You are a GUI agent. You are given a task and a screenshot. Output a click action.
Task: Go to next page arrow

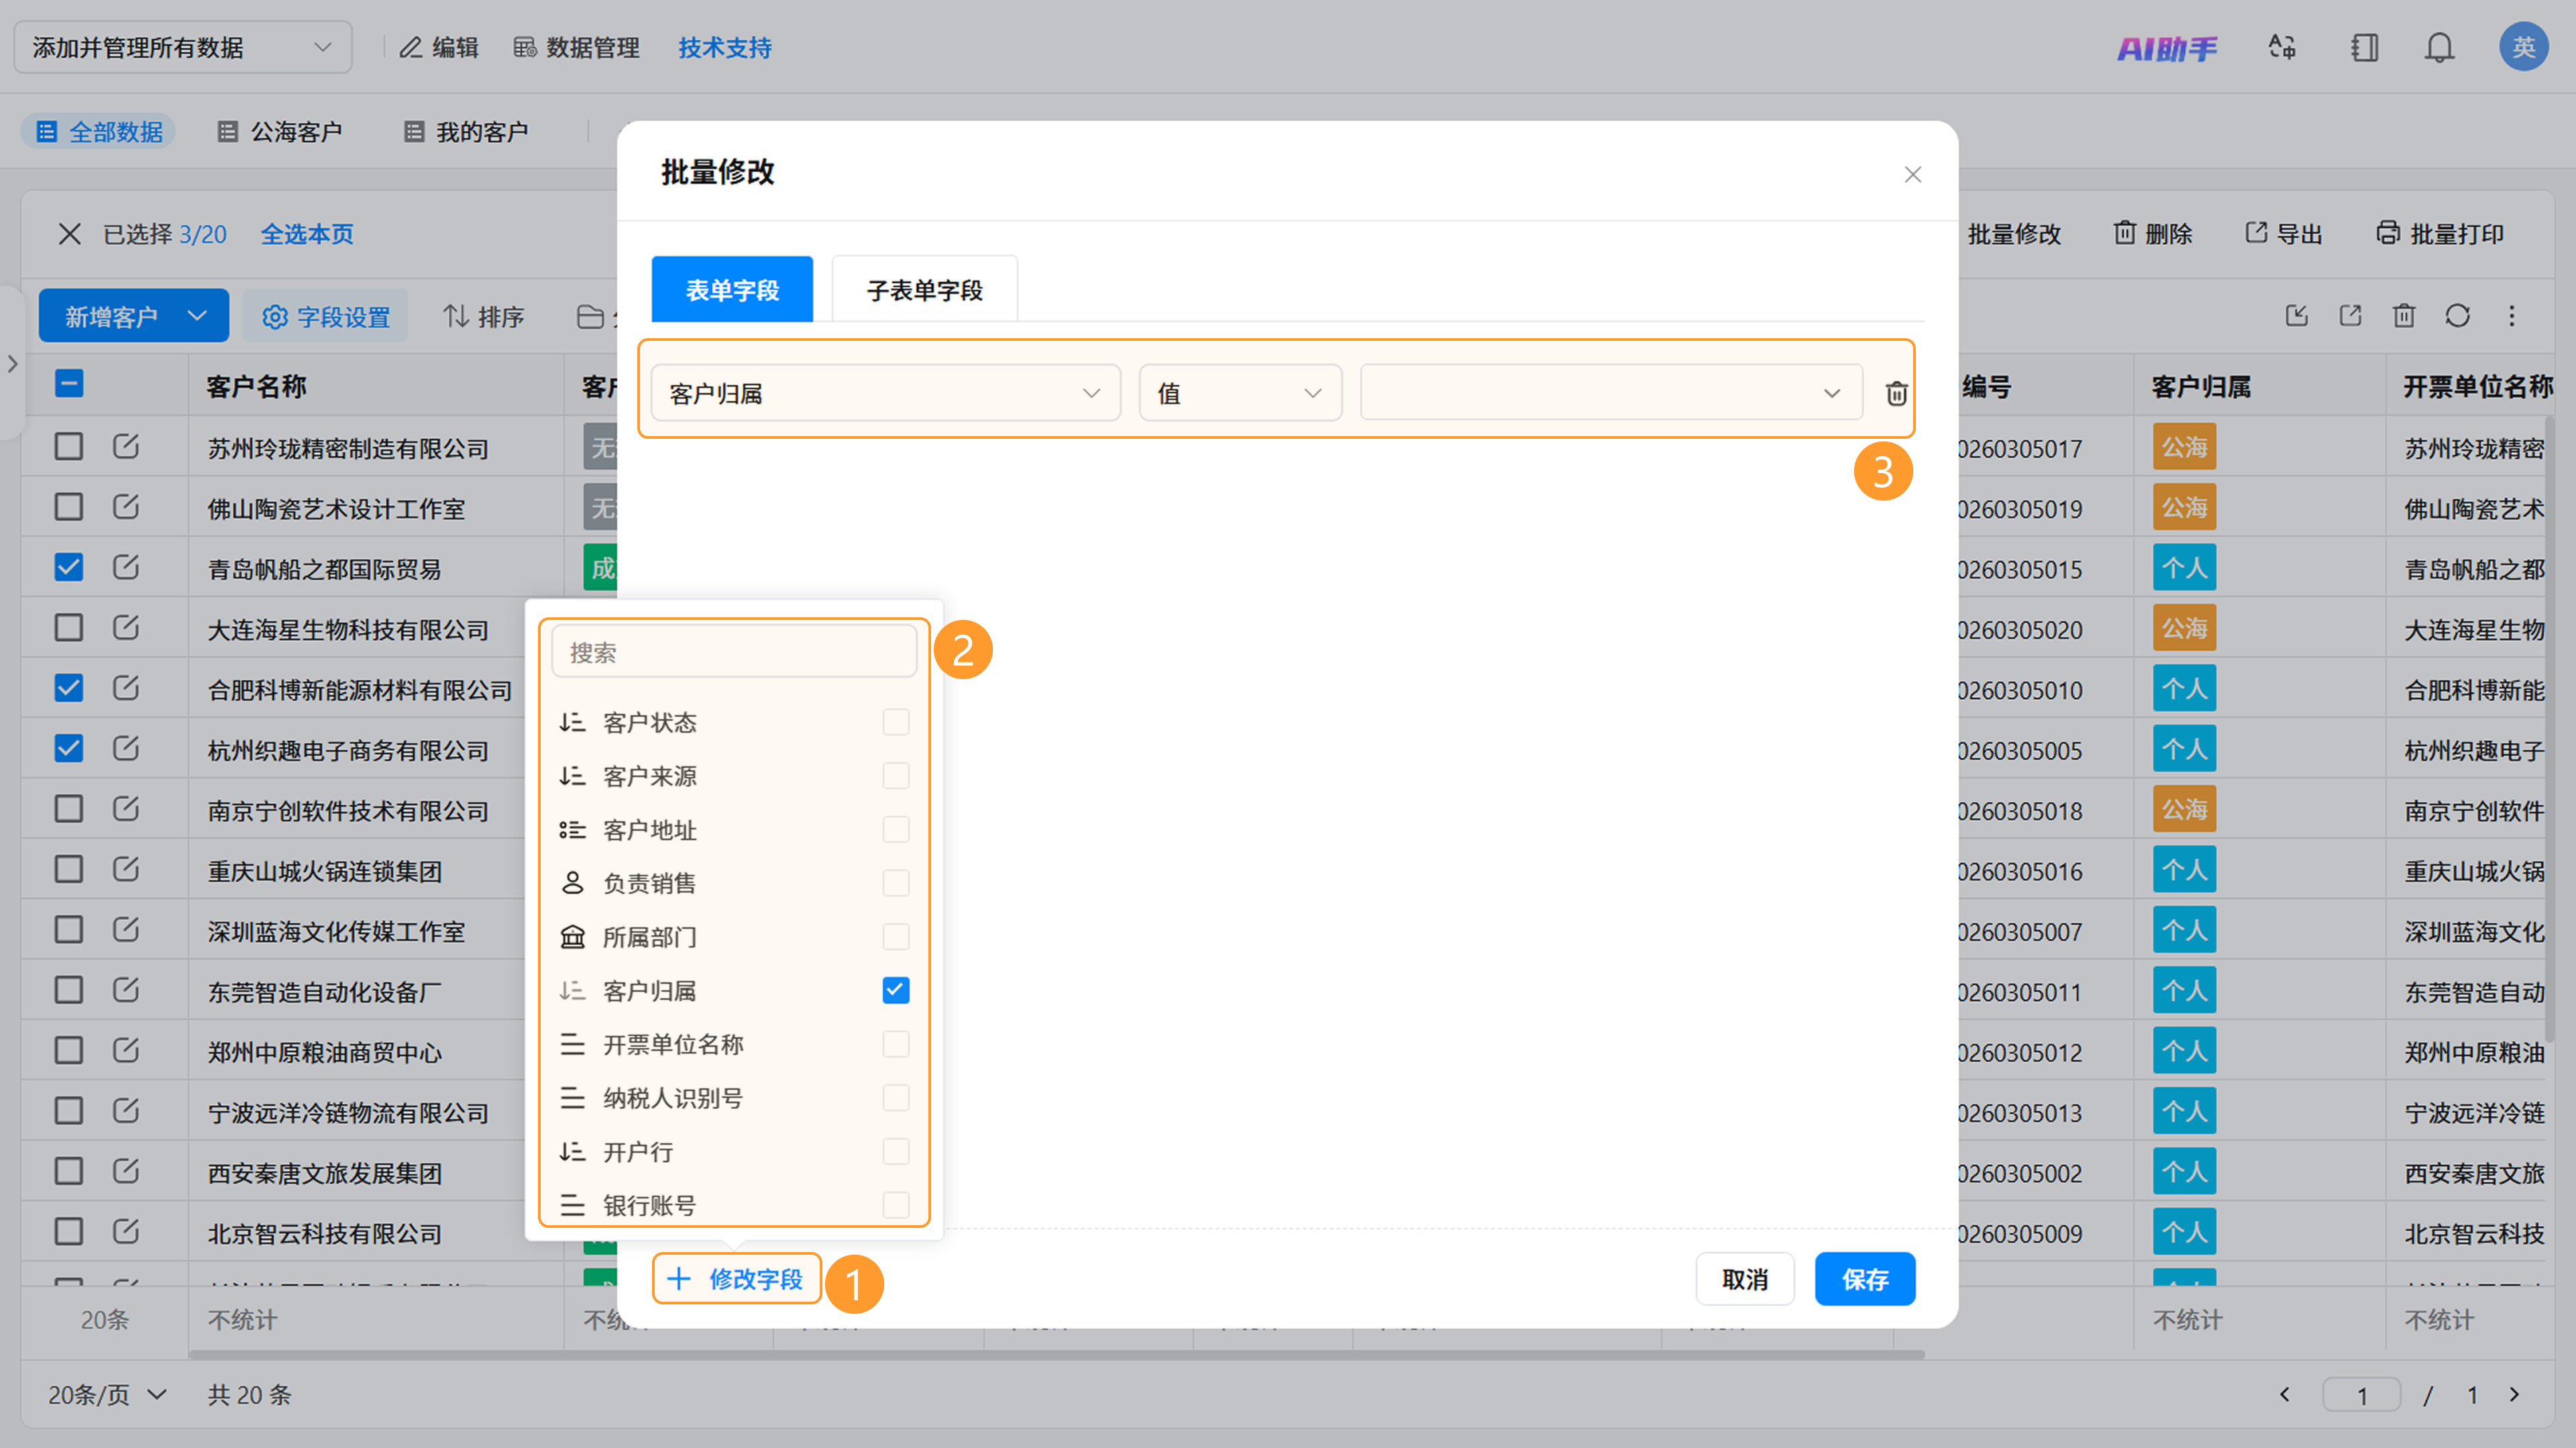(2514, 1394)
